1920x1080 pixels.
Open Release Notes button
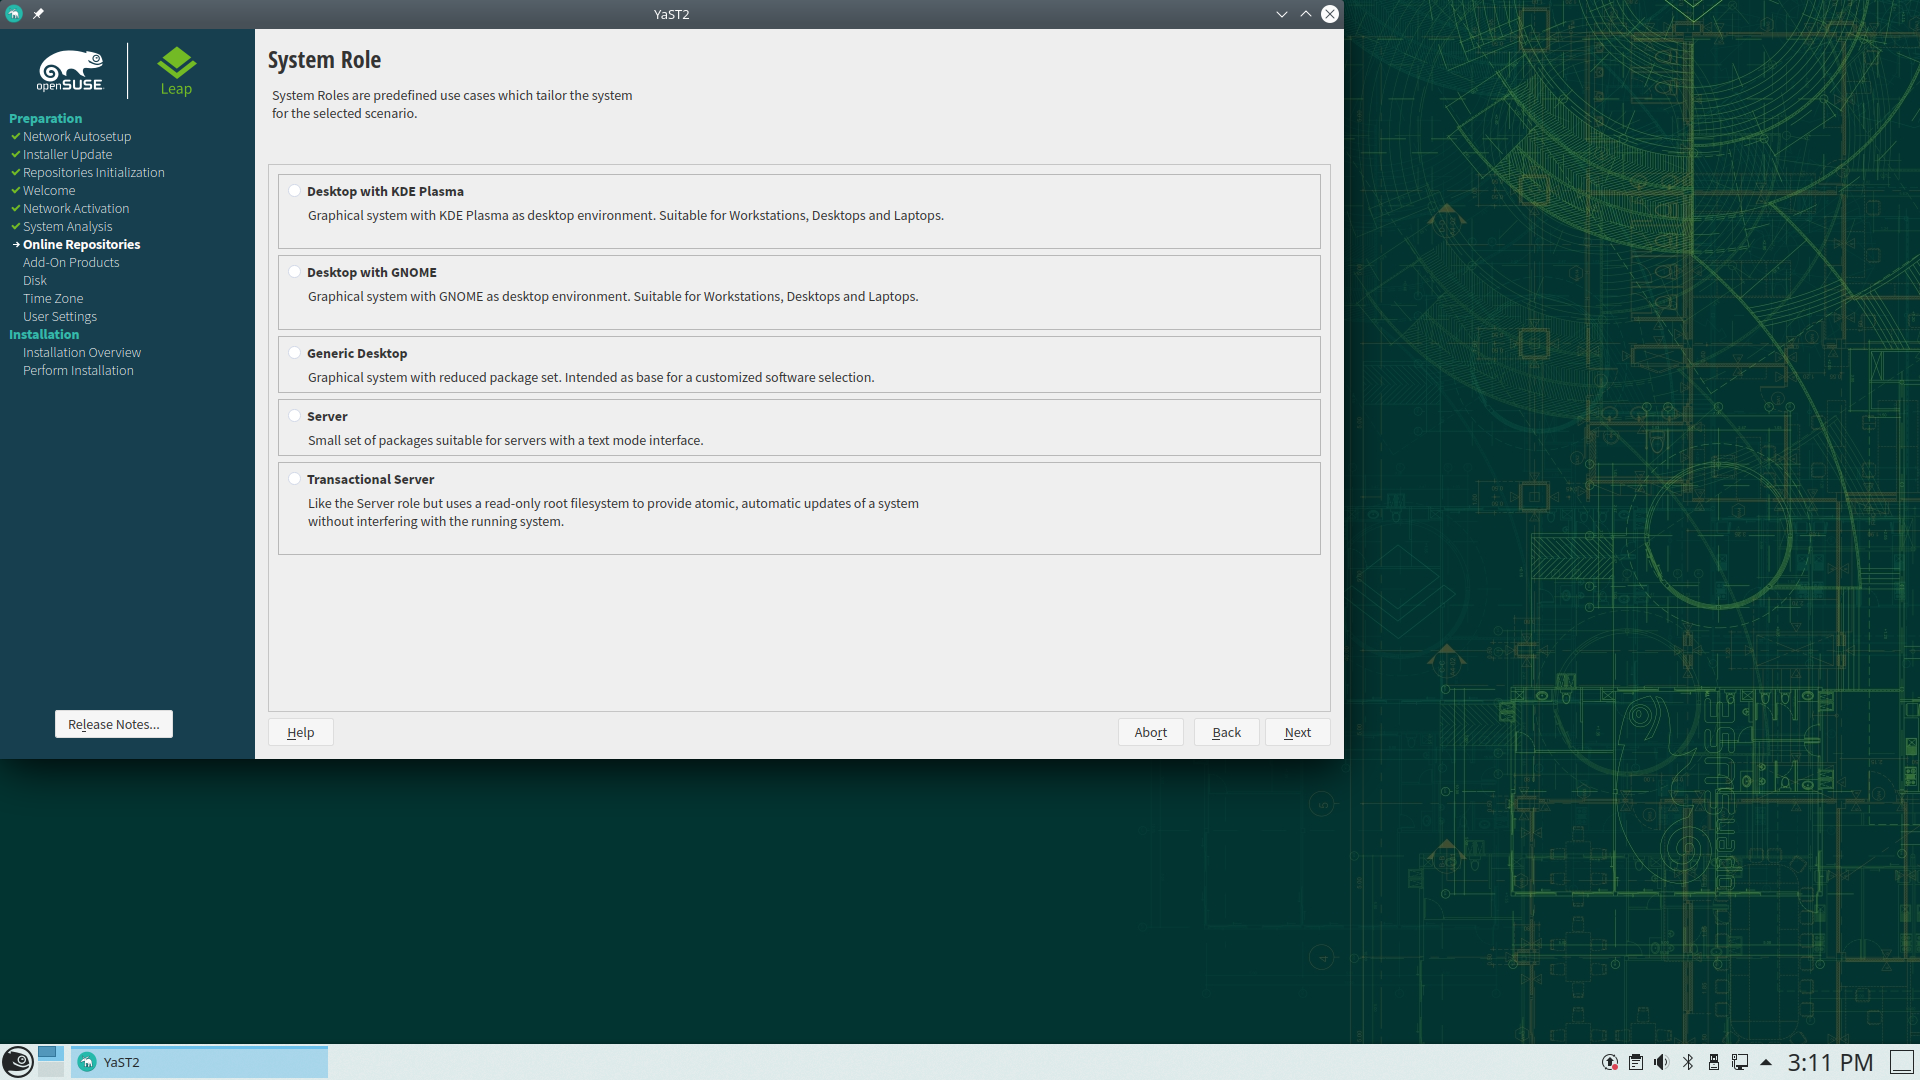pos(114,724)
